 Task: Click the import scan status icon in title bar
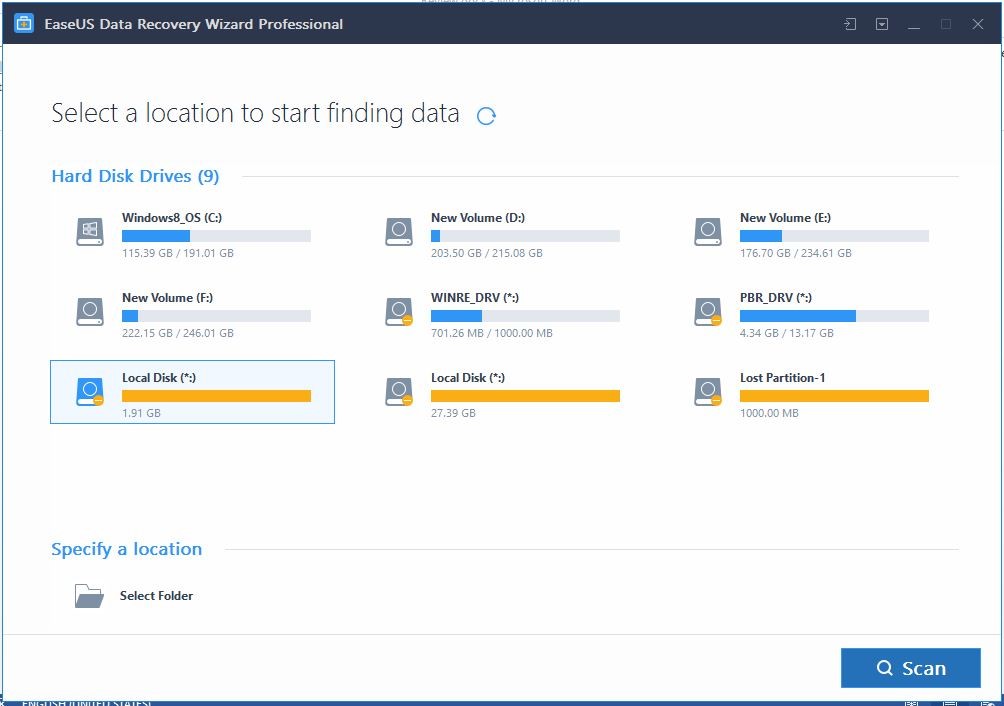tap(850, 24)
